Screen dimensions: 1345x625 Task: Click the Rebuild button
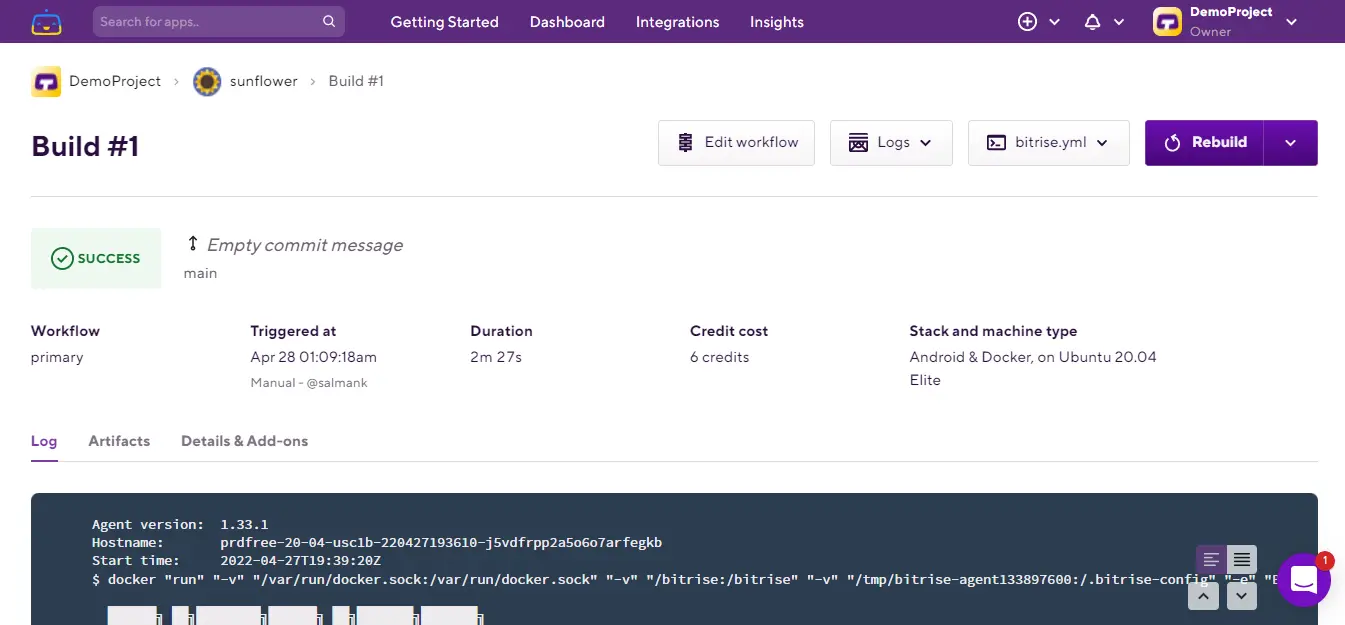[x=1204, y=143]
